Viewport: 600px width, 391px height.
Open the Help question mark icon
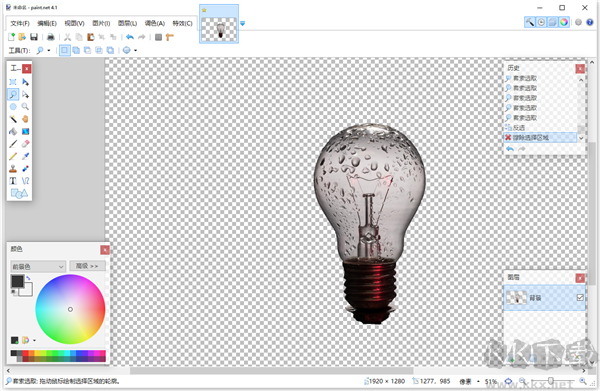point(590,22)
